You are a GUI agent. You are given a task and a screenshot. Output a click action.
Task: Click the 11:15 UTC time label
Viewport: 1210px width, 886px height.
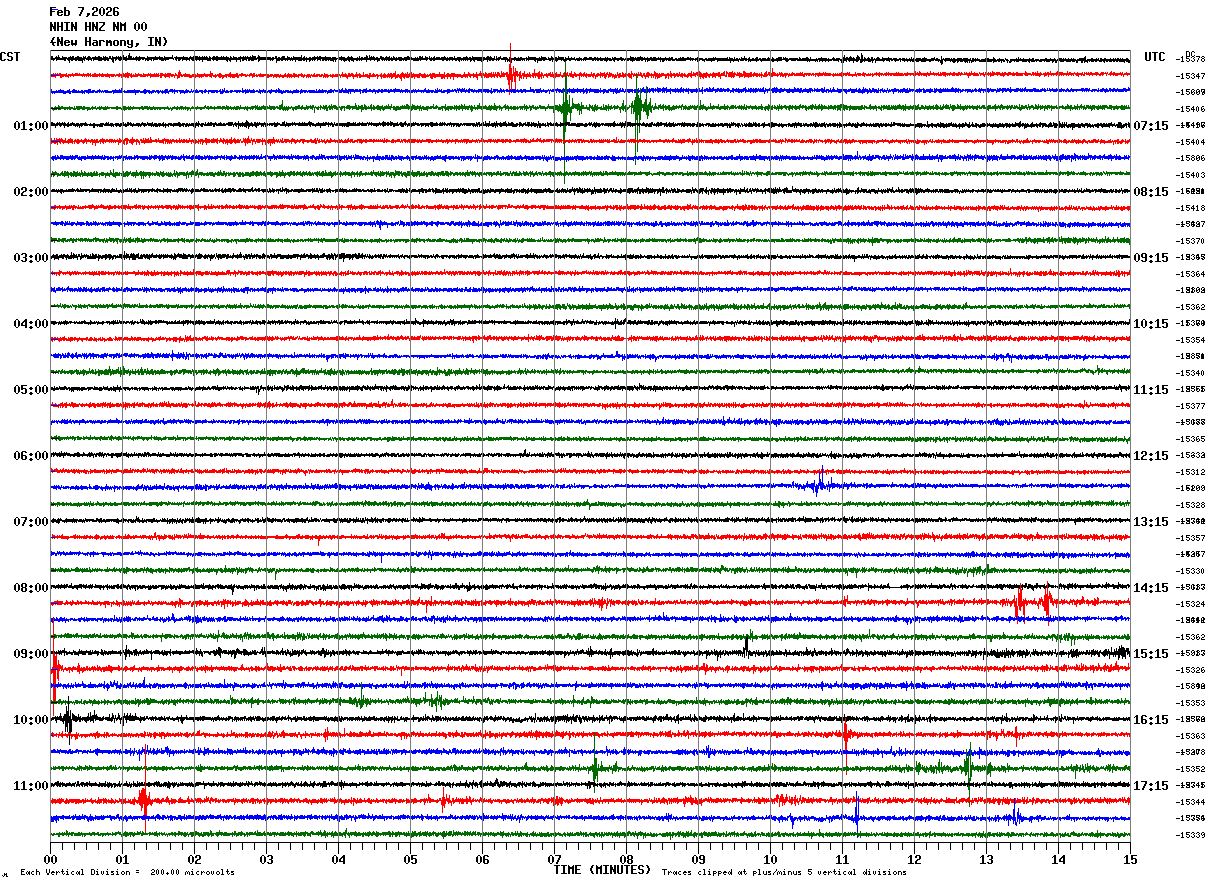1151,390
